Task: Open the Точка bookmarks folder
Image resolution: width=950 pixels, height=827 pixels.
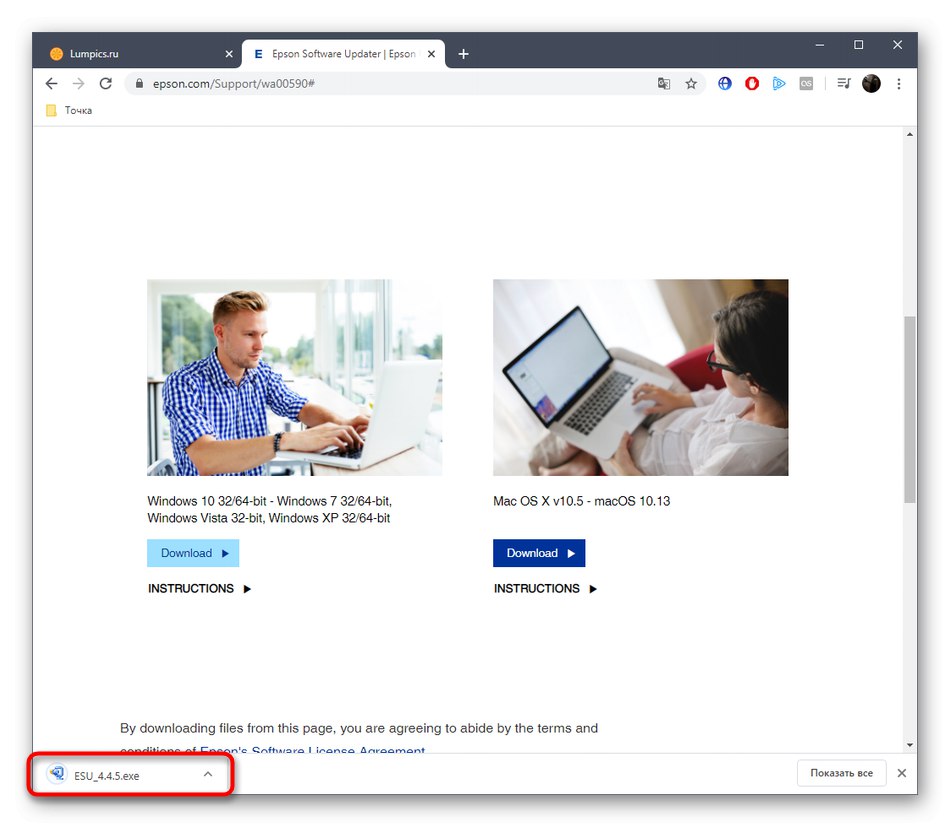Action: coord(69,110)
